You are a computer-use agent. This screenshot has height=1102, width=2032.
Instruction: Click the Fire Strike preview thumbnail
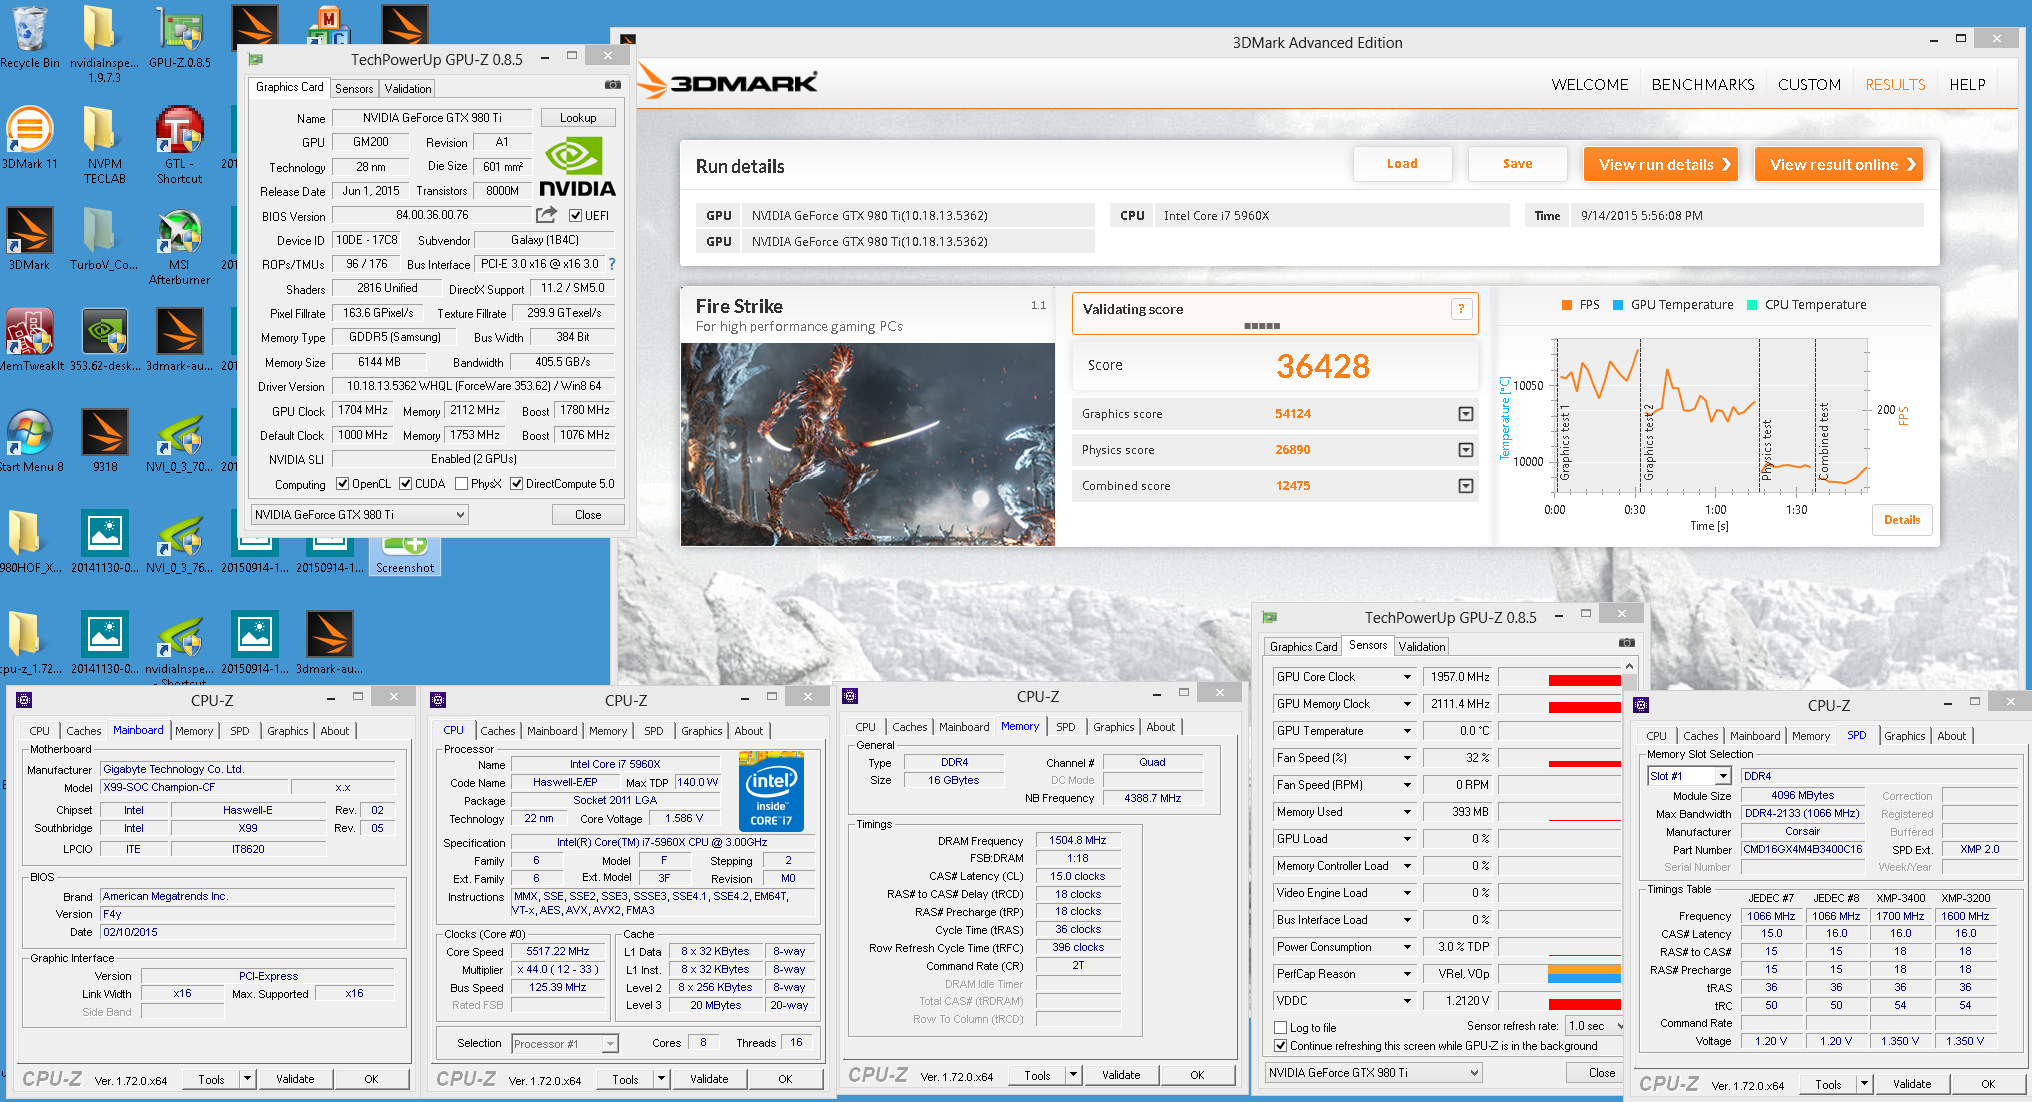pos(868,444)
